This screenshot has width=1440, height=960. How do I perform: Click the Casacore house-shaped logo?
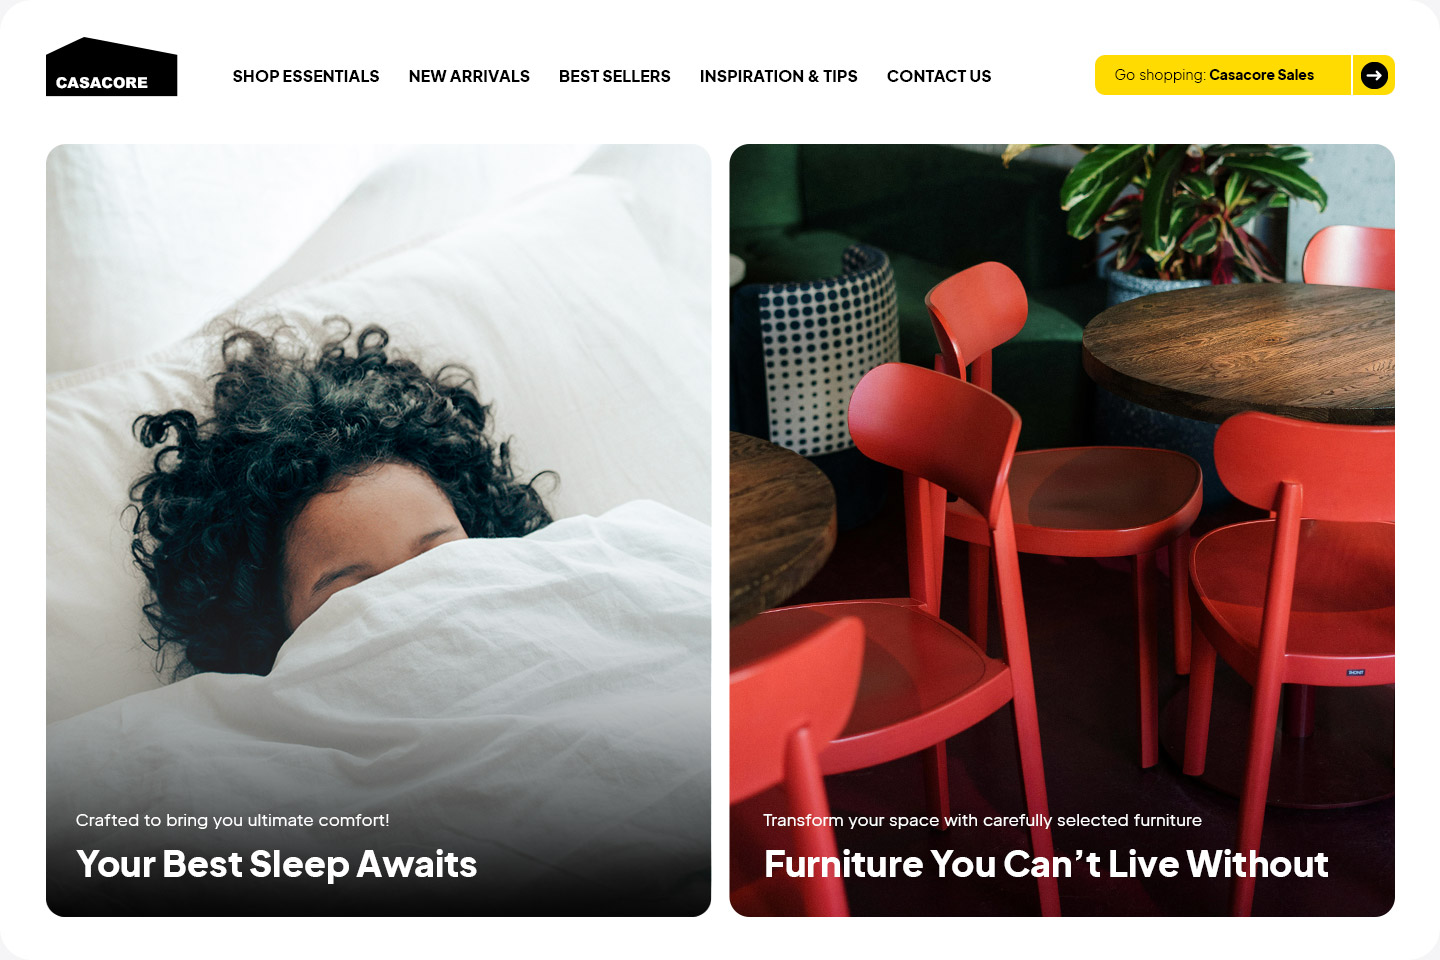[x=111, y=67]
